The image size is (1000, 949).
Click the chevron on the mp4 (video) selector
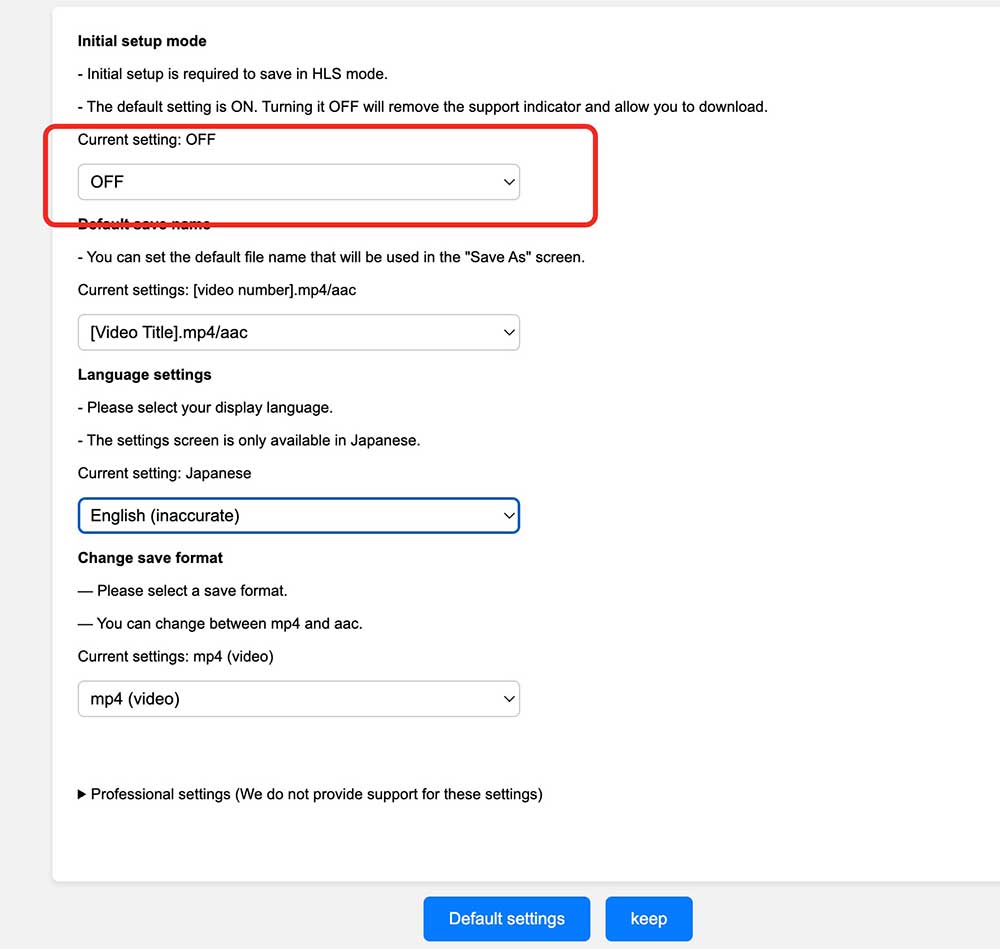509,699
